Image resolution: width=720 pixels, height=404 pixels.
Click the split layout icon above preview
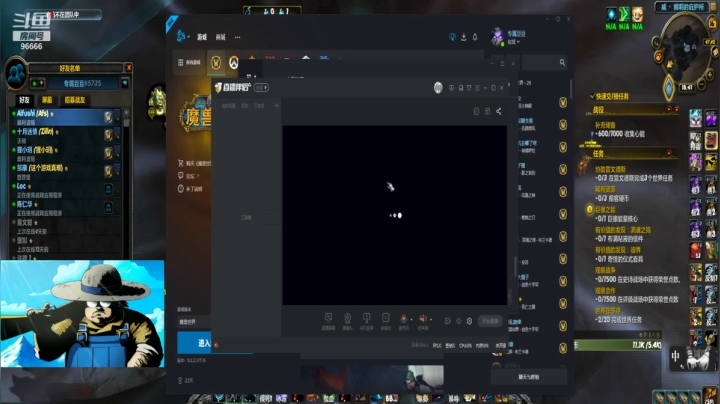pos(487,111)
